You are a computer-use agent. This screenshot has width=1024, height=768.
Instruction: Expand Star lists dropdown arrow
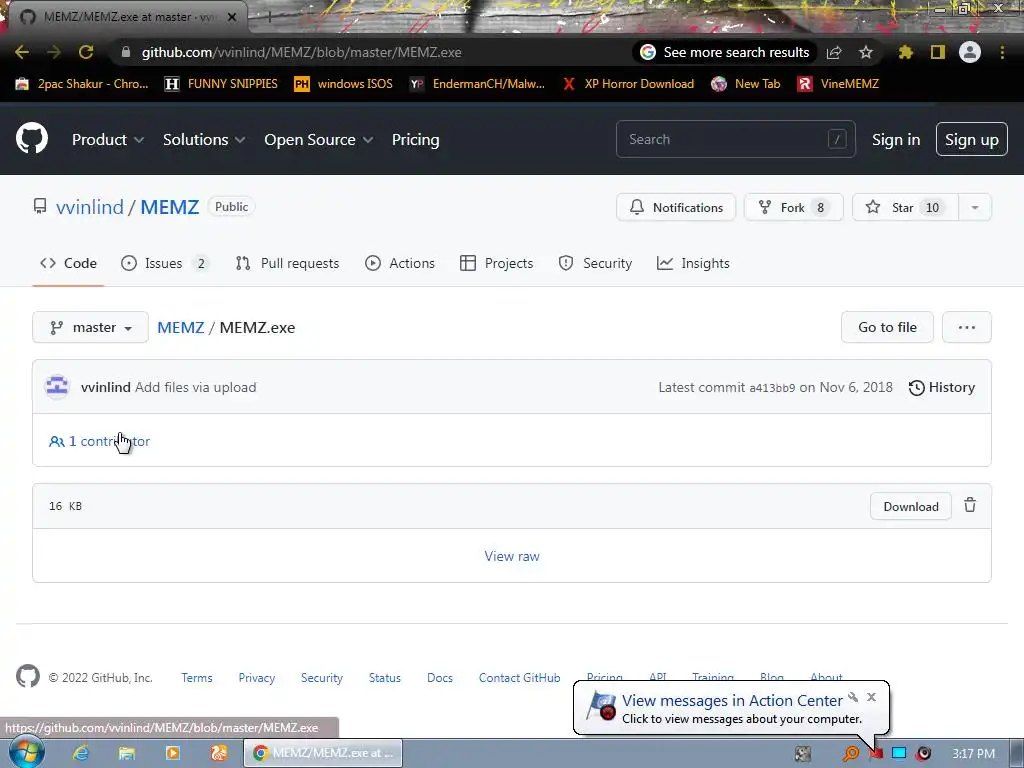tap(974, 208)
